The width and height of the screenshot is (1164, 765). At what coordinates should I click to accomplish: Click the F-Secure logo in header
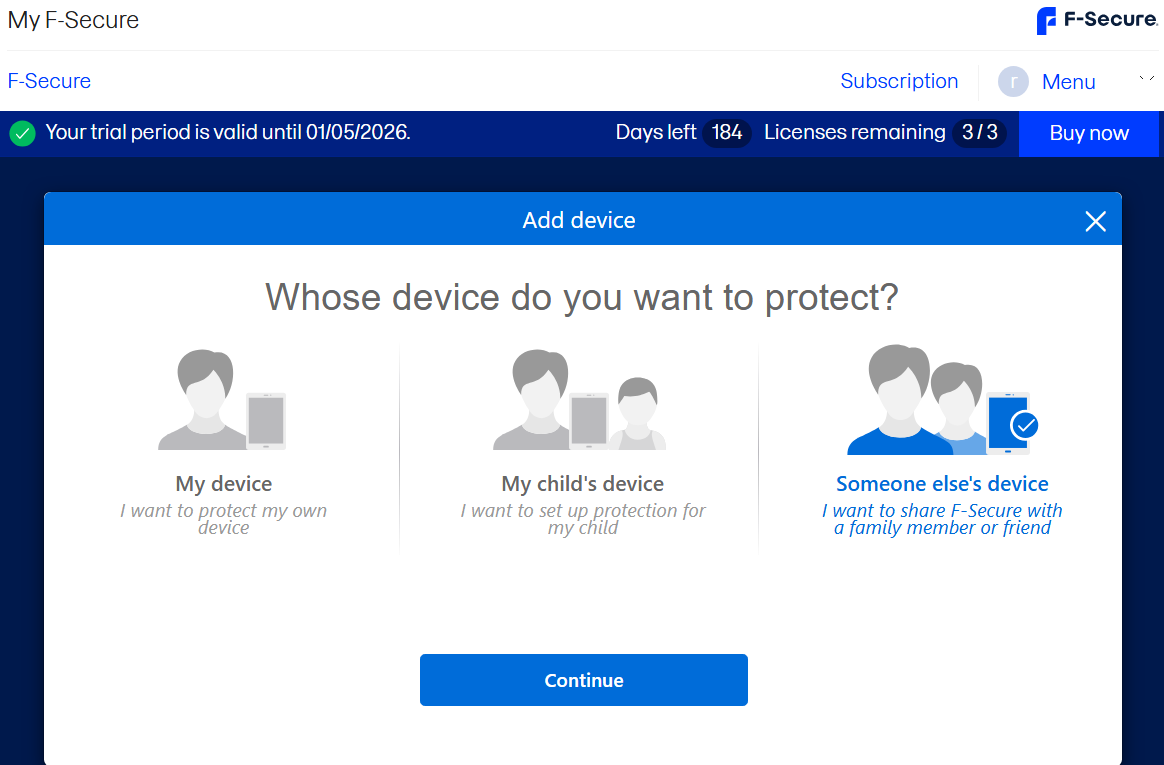1096,20
